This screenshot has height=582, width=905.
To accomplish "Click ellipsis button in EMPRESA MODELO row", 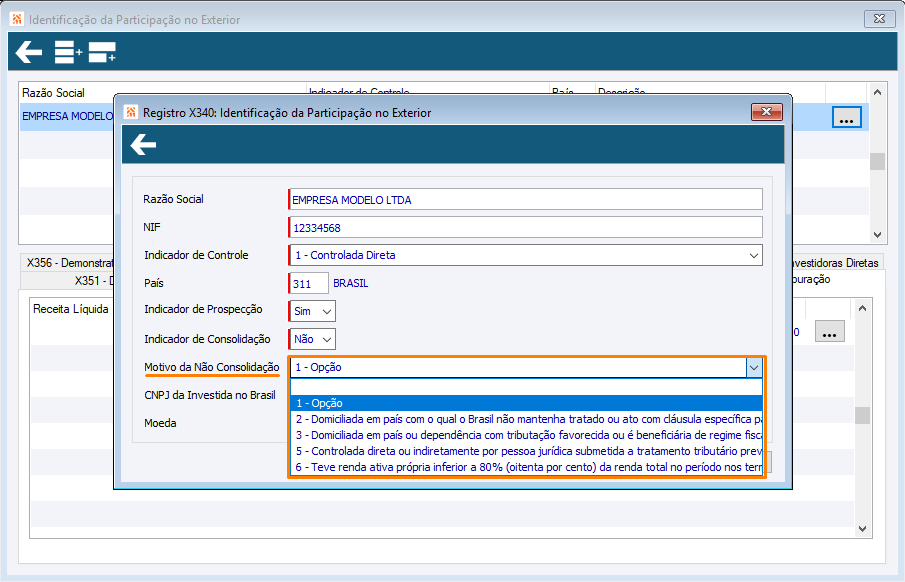I will [x=846, y=117].
